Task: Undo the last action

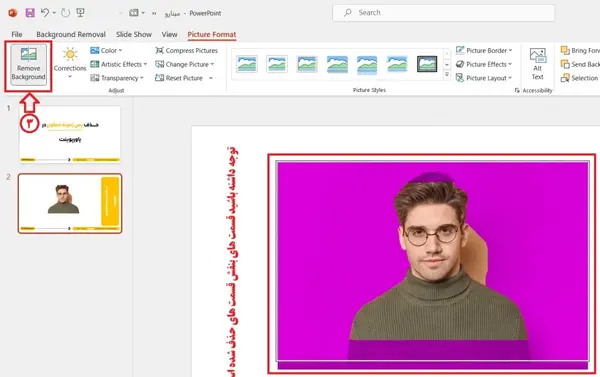Action: coord(45,13)
